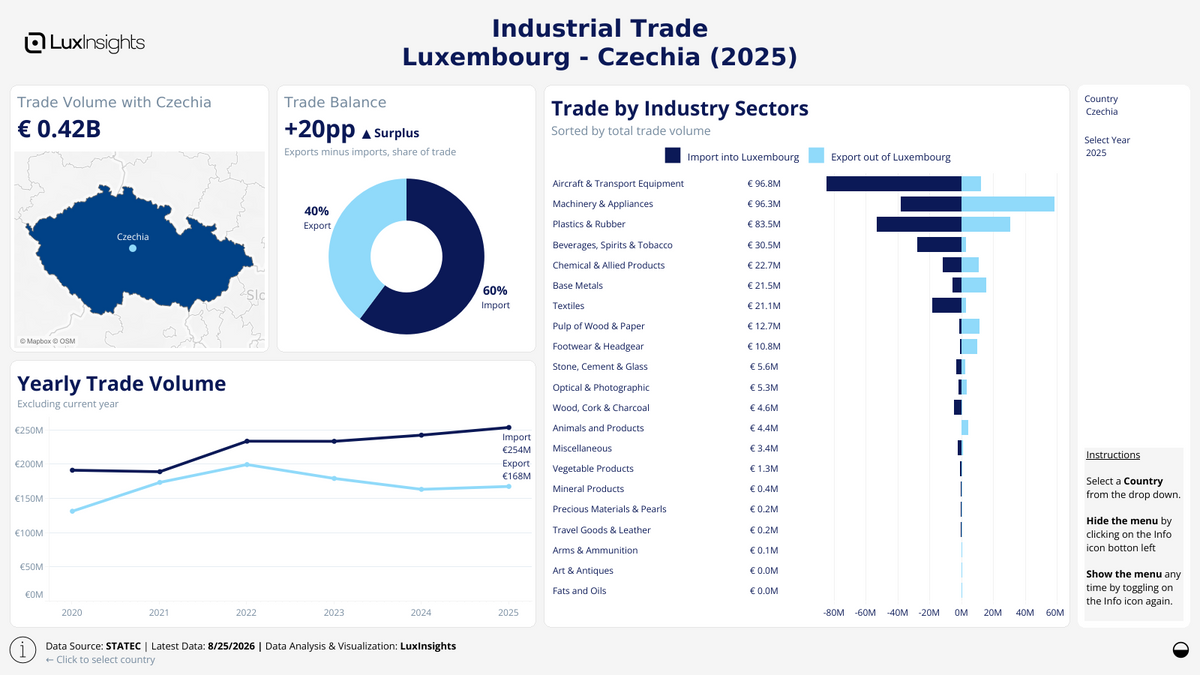The image size is (1200, 675).
Task: Click the OSM attribution link on the map
Action: [x=67, y=341]
